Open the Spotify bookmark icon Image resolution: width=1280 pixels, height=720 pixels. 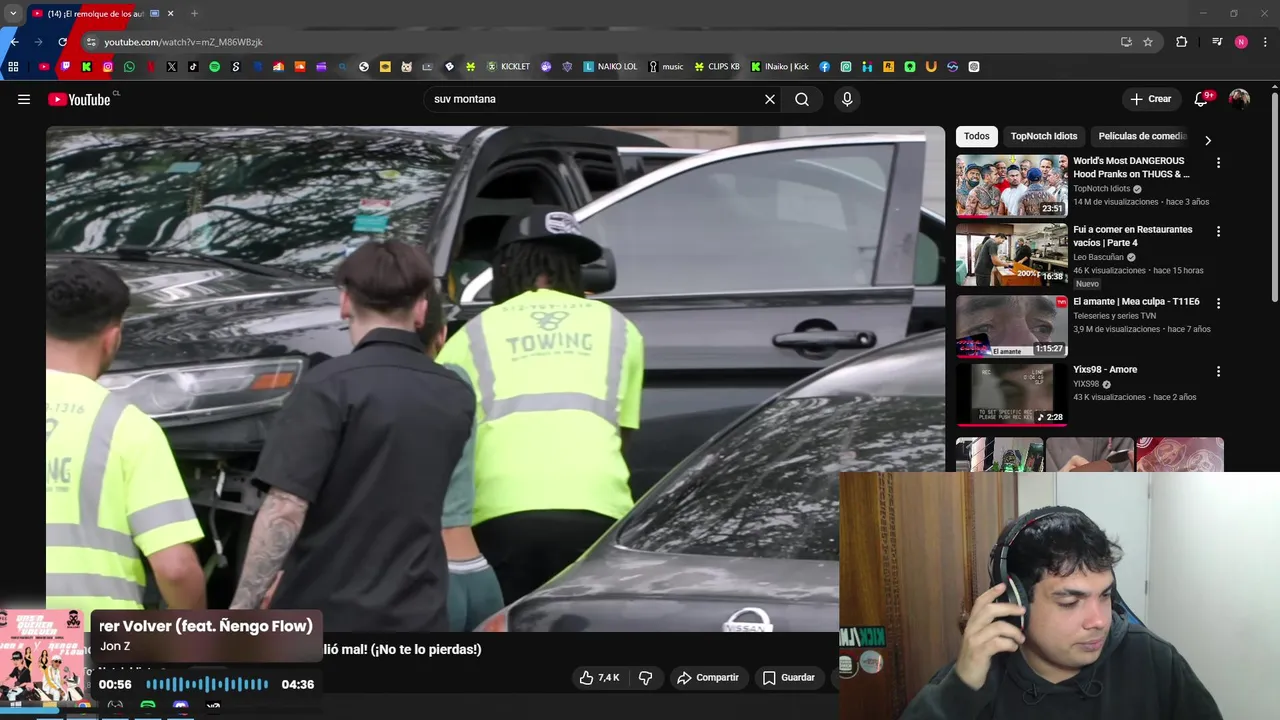(214, 67)
